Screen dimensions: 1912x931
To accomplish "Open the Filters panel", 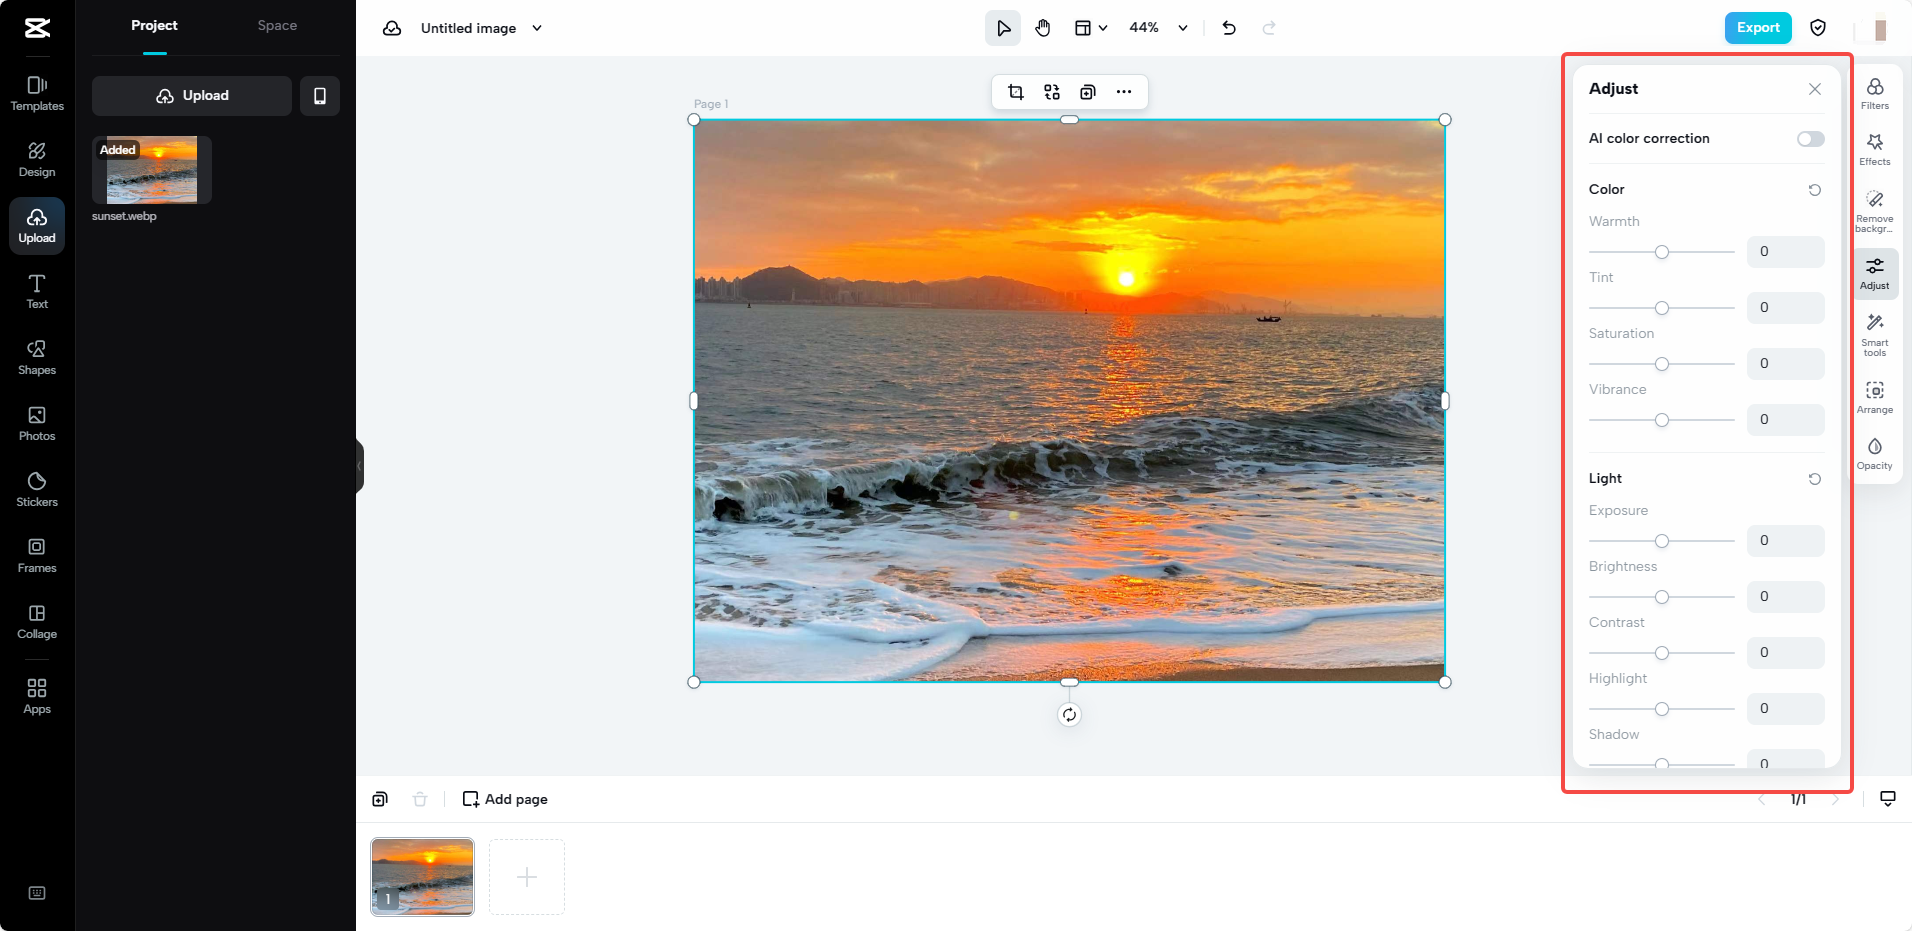I will (x=1876, y=94).
